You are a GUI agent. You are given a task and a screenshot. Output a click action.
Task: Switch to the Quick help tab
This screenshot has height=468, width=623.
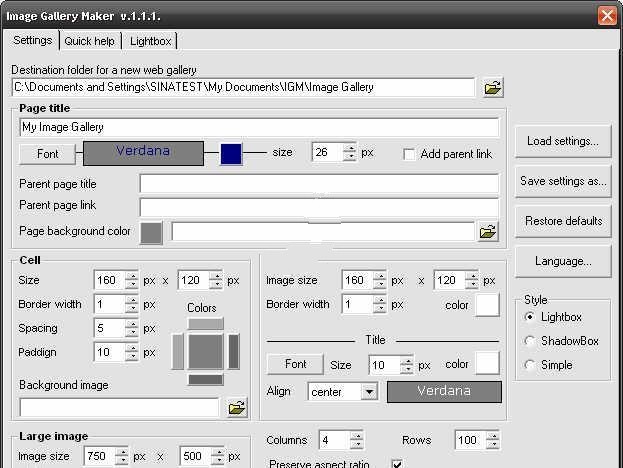[x=90, y=41]
